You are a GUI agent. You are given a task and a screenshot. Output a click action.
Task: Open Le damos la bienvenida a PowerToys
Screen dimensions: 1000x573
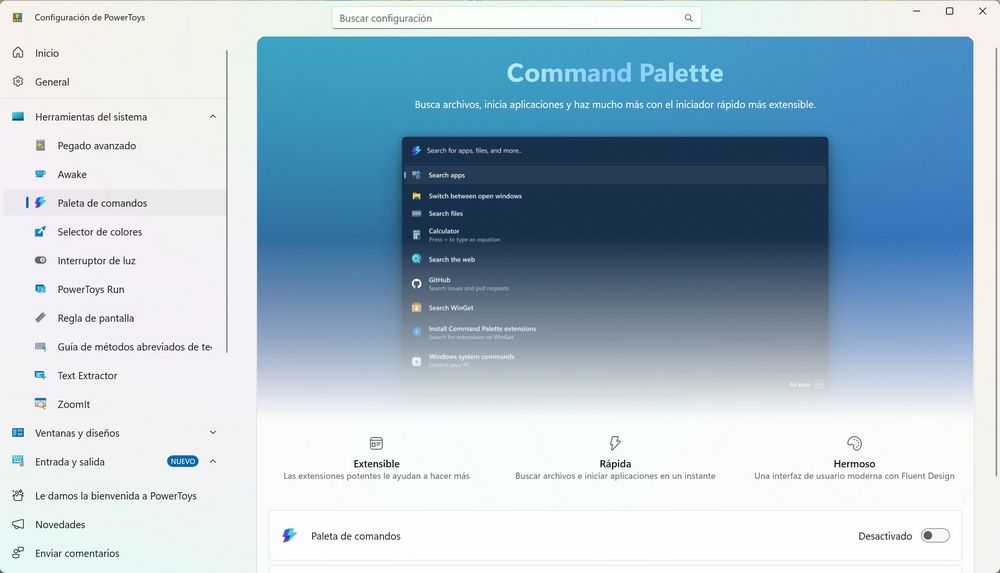coord(115,496)
